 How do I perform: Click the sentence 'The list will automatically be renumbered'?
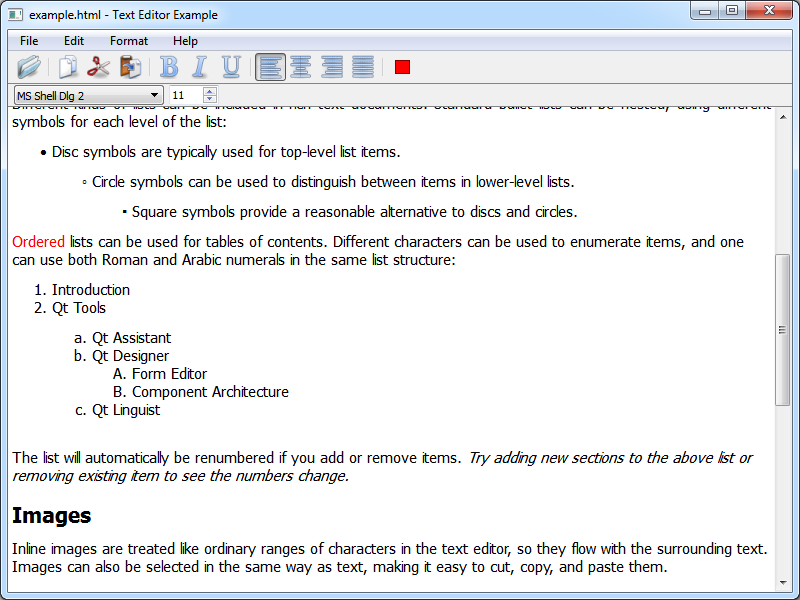click(237, 458)
